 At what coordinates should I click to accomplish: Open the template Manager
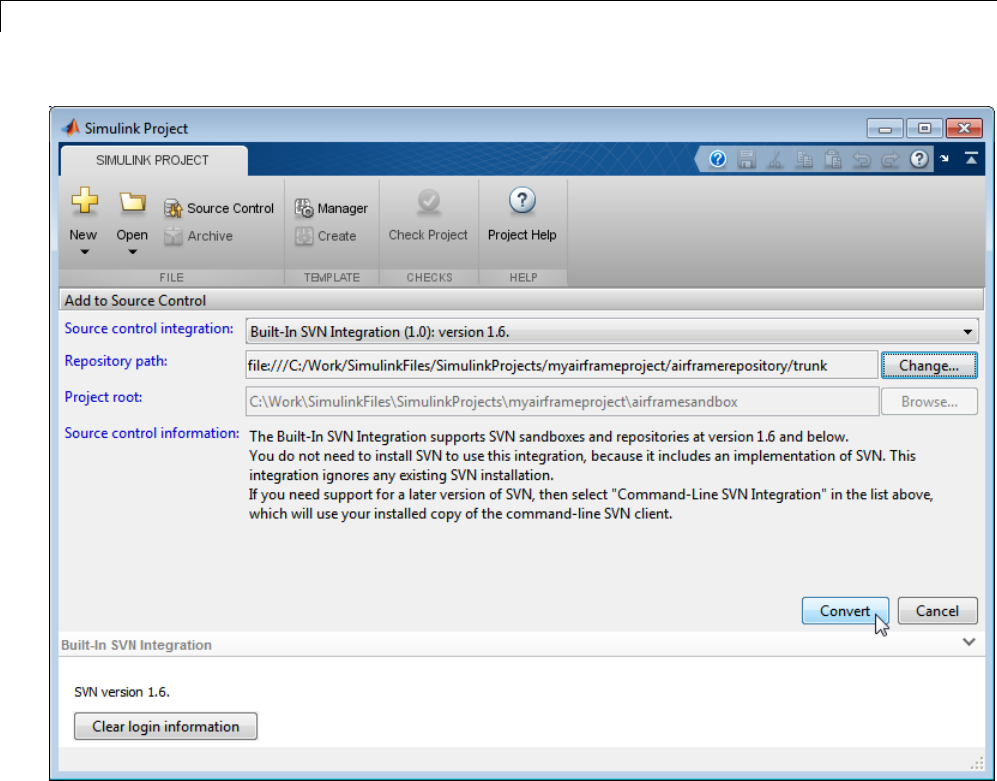click(331, 208)
